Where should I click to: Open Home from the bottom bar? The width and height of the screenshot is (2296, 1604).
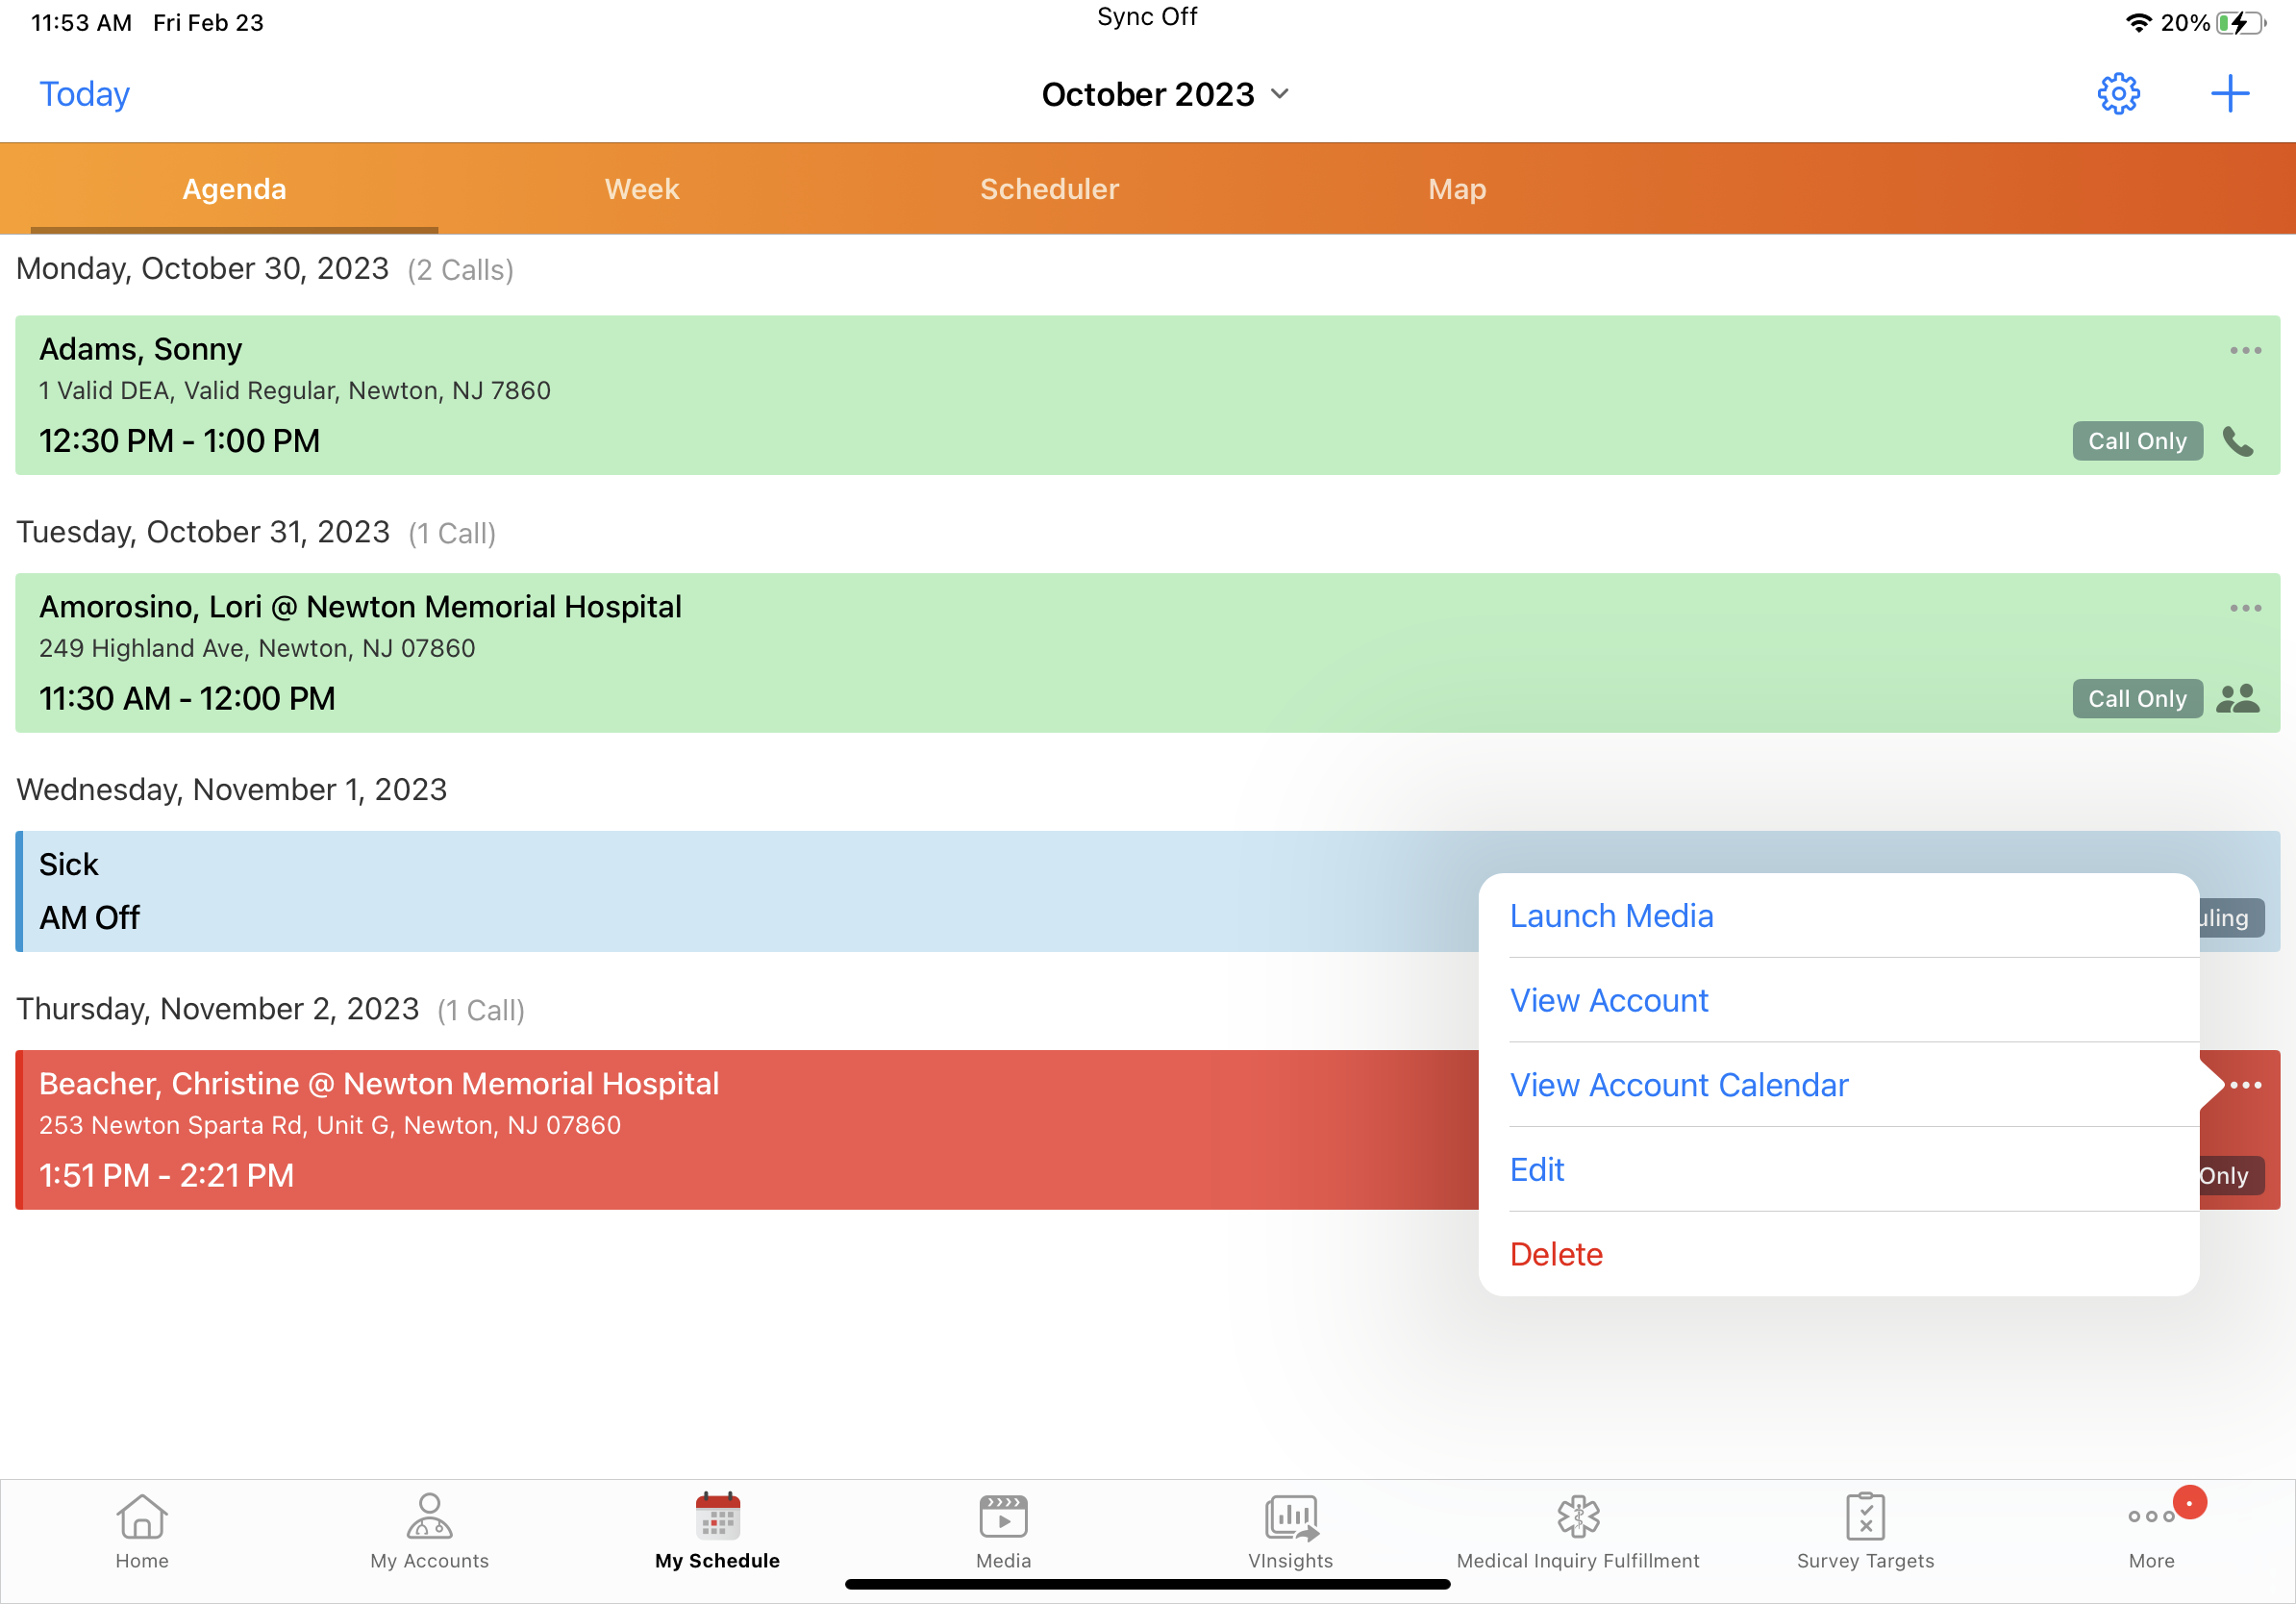(x=142, y=1531)
